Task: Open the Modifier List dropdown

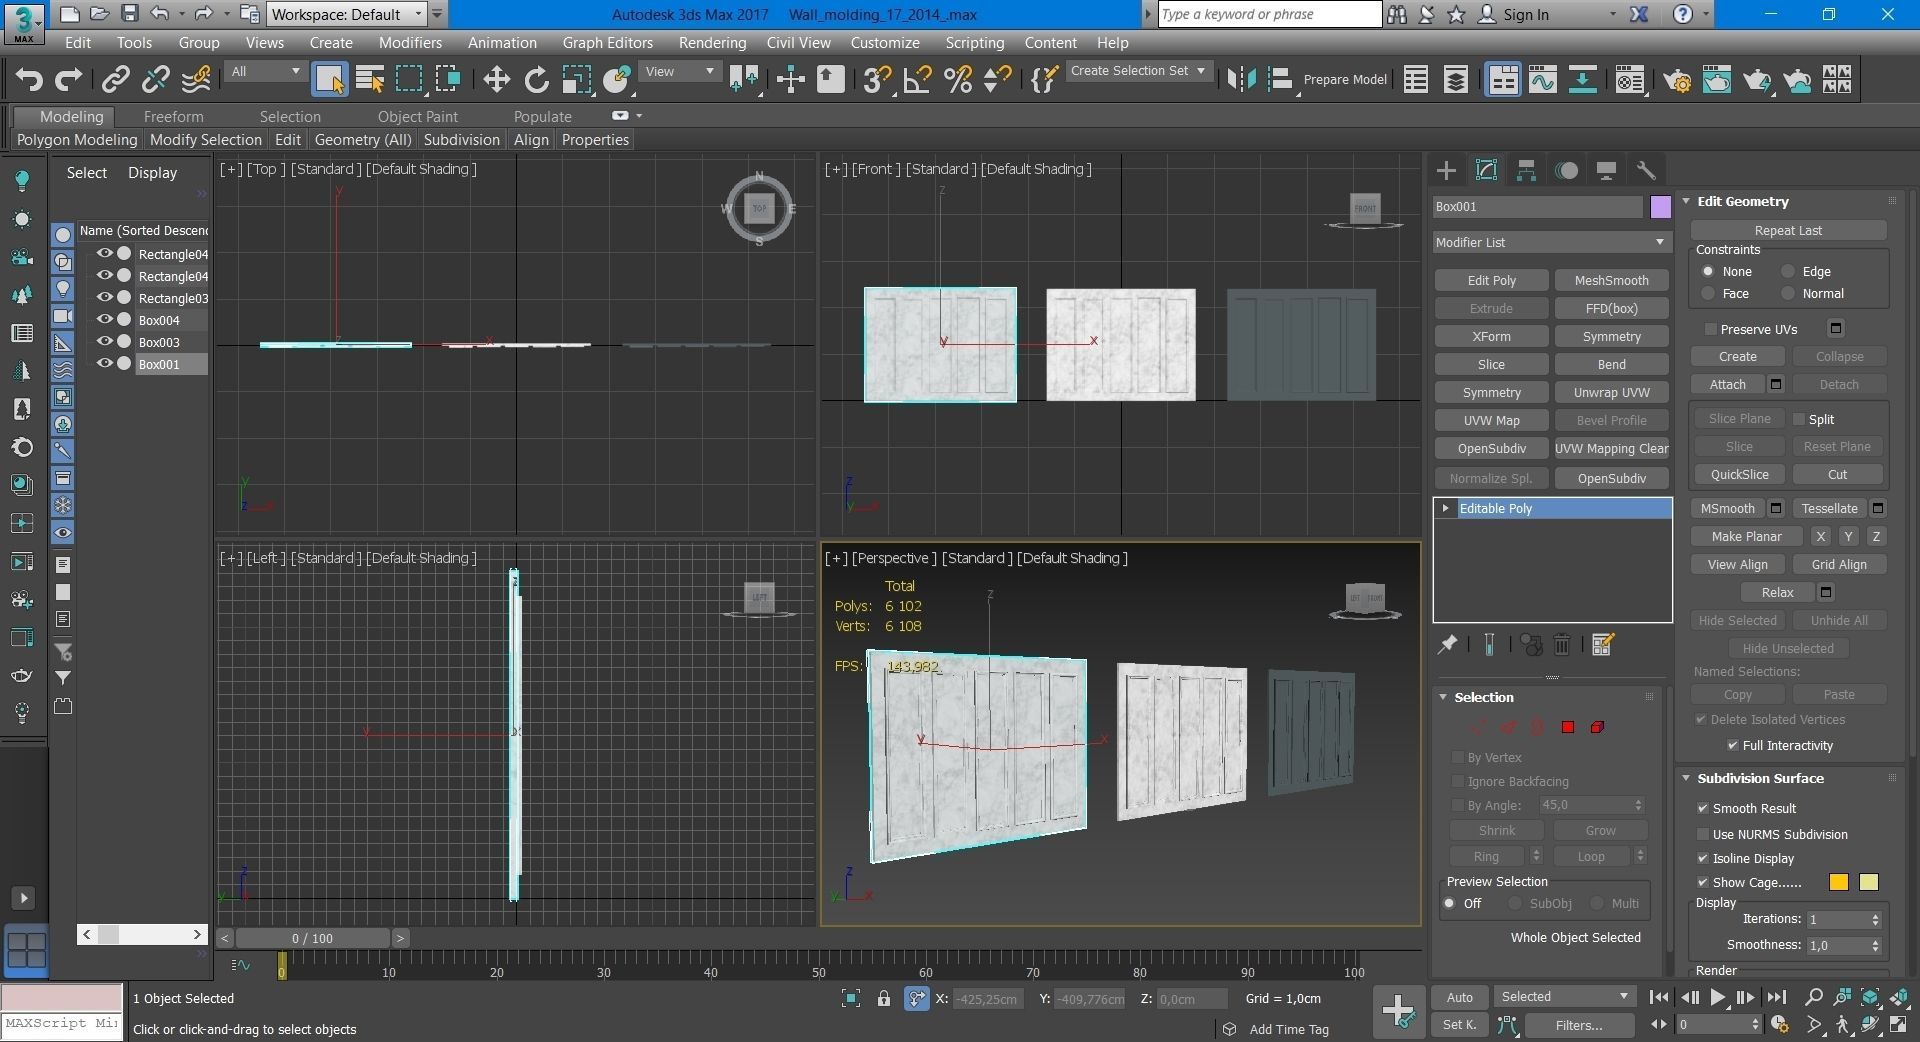Action: [1550, 242]
